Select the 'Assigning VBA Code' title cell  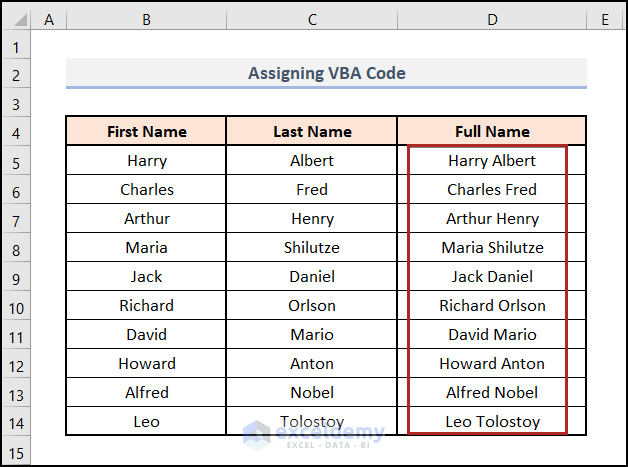[326, 73]
